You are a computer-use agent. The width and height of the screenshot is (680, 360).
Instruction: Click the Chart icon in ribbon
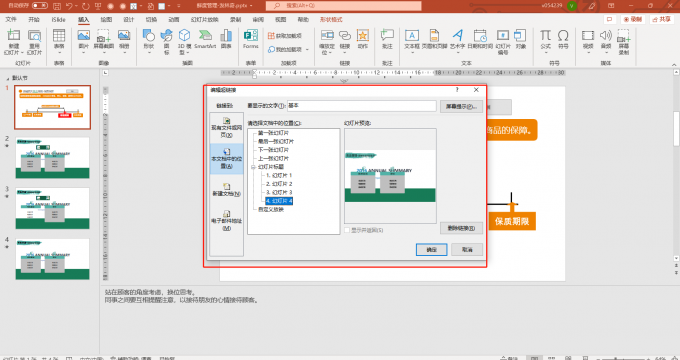coord(226,39)
